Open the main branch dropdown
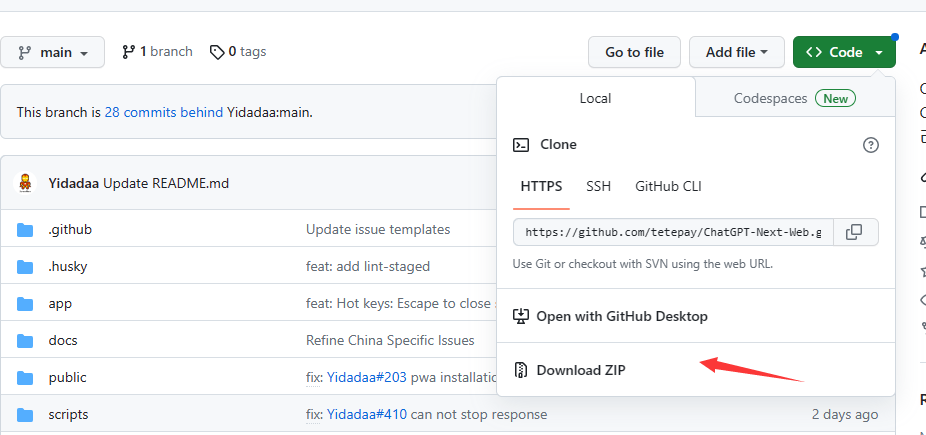The width and height of the screenshot is (926, 435). pyautogui.click(x=53, y=52)
